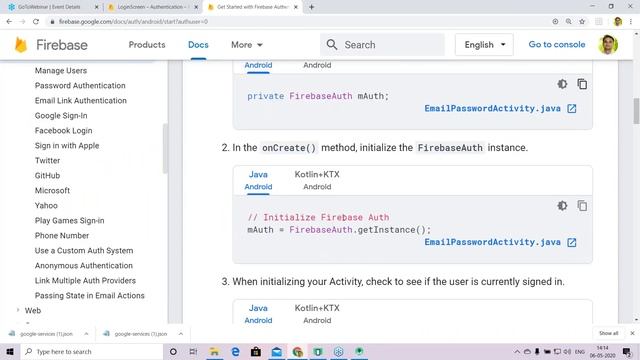Viewport: 640px width, 360px height.
Task: Open second EmailPasswordActivity.java link
Action: 492,242
